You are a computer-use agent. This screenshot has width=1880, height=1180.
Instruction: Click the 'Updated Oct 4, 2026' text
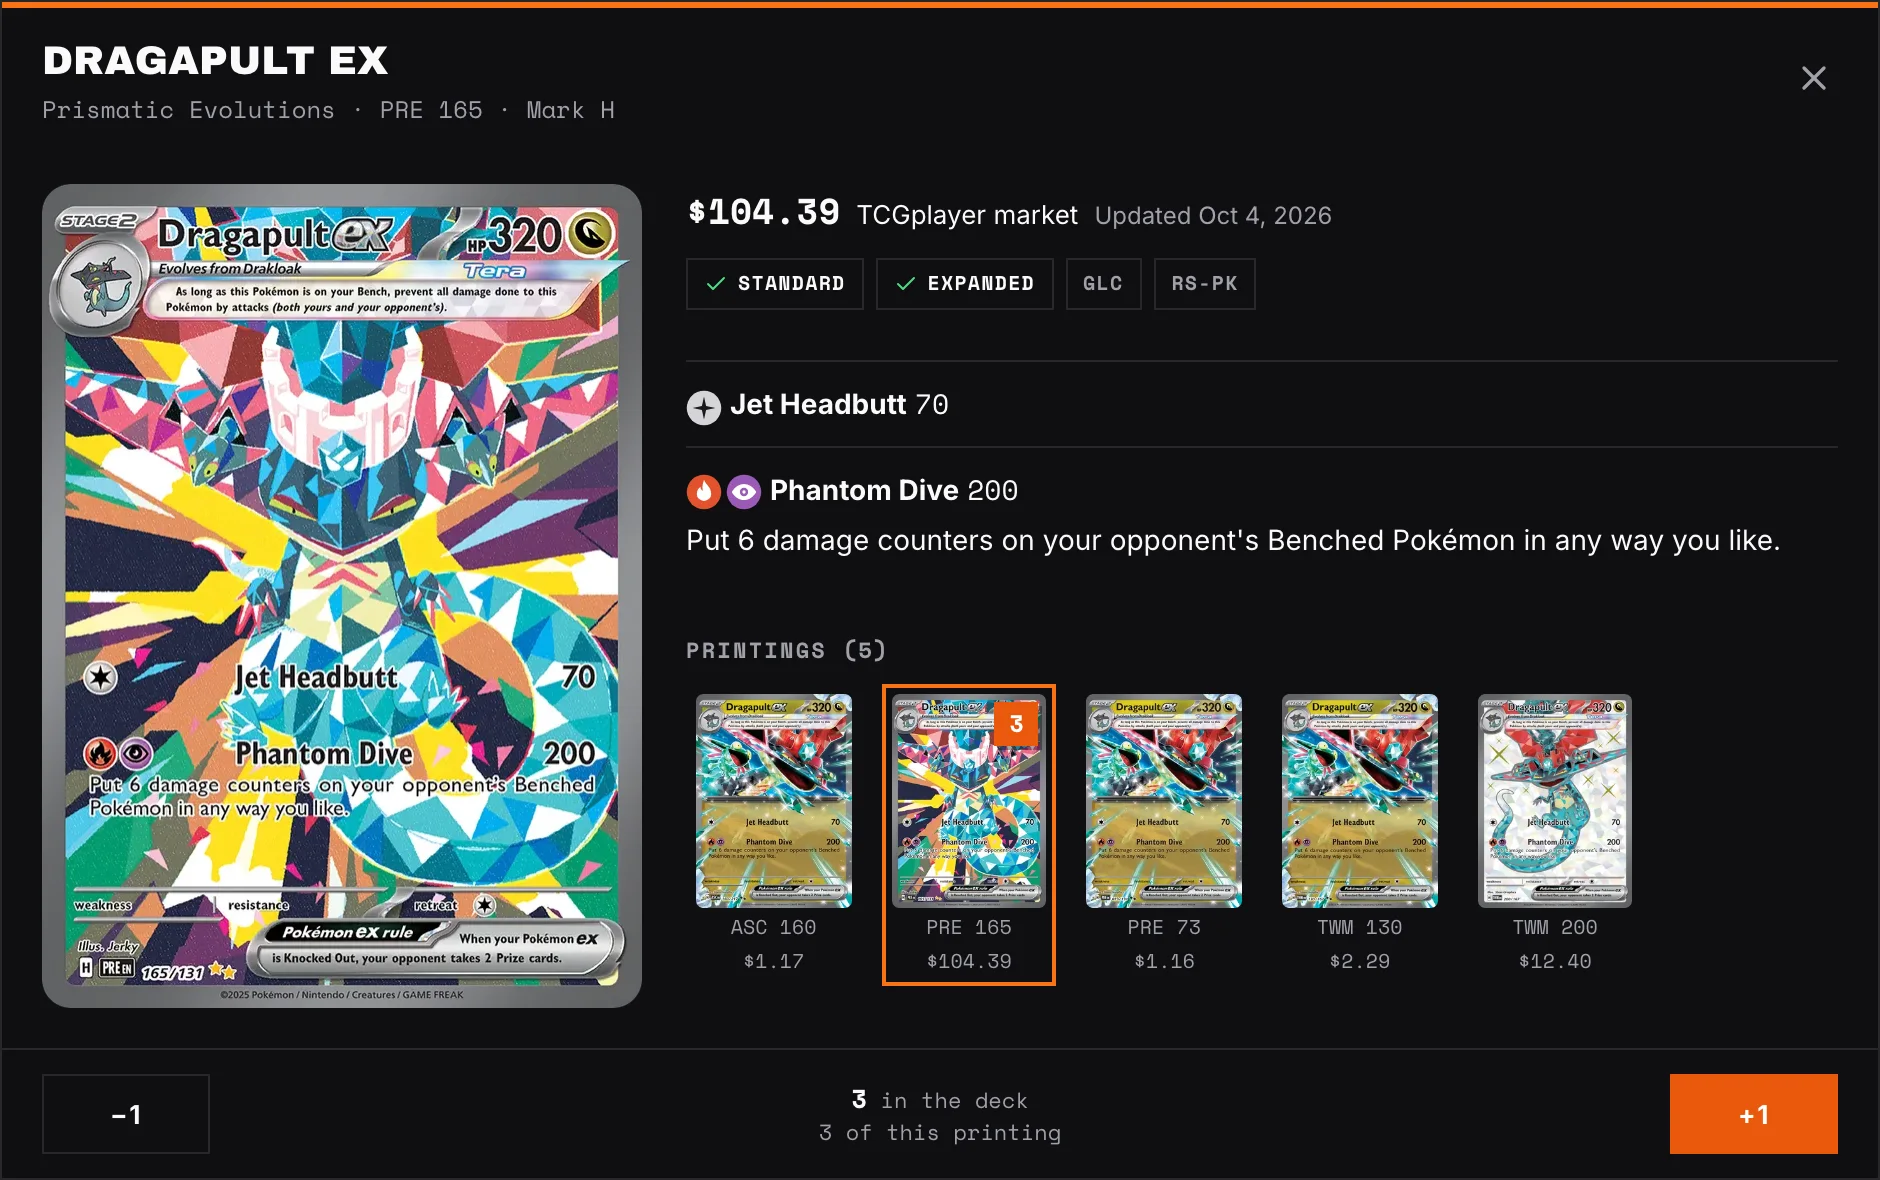coord(1213,216)
